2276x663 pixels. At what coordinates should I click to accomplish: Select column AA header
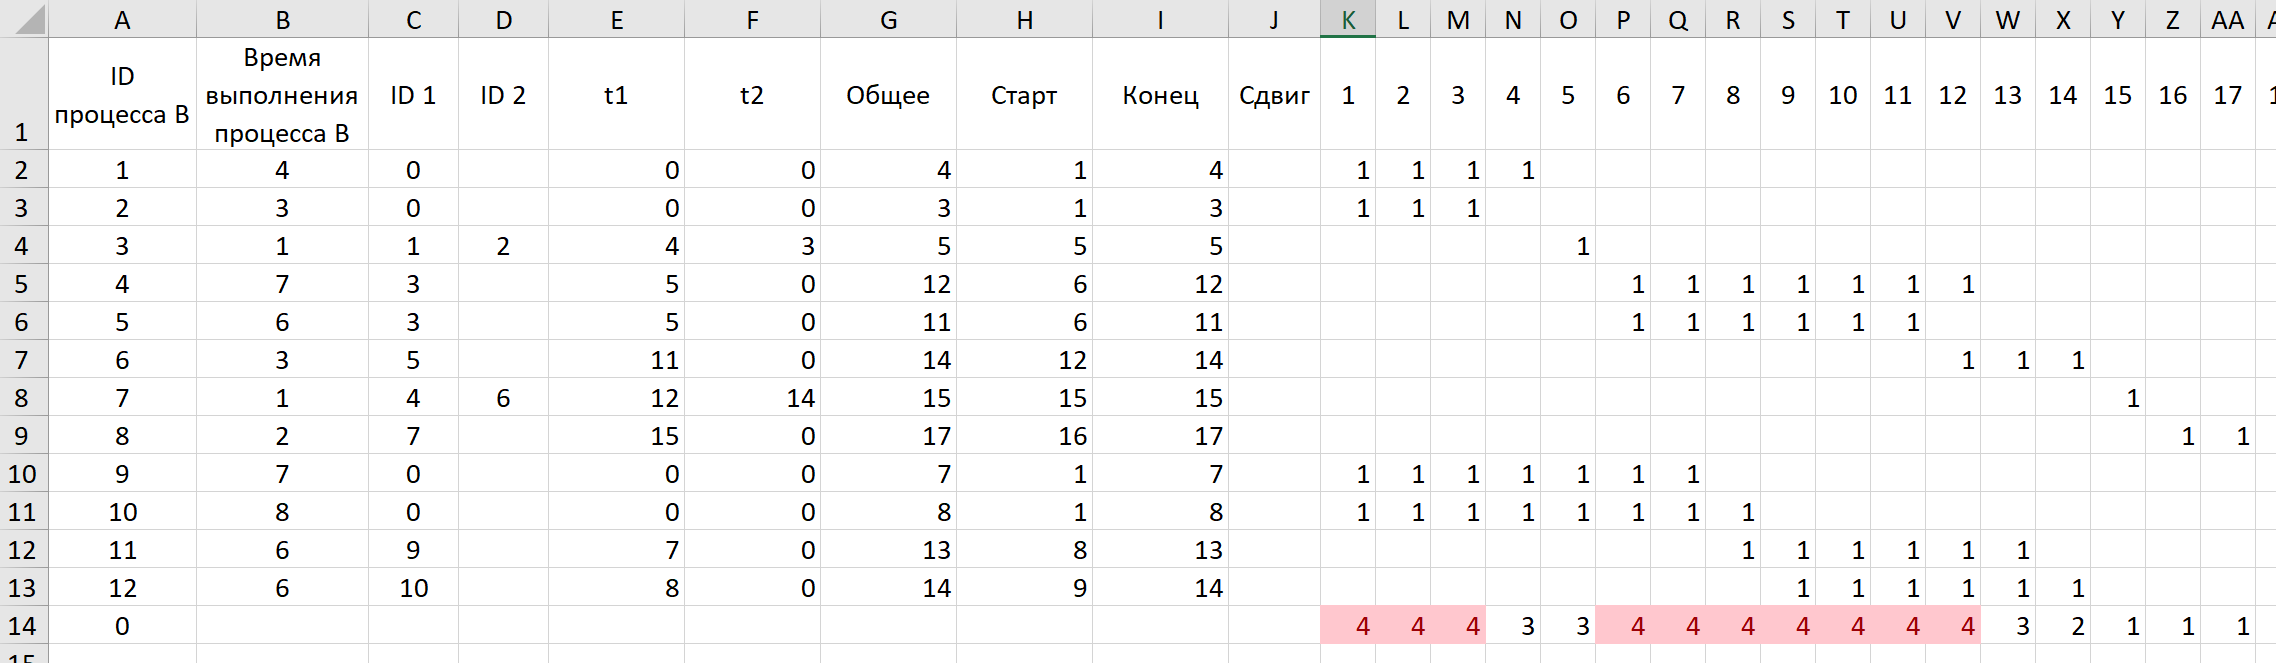pyautogui.click(x=2227, y=20)
